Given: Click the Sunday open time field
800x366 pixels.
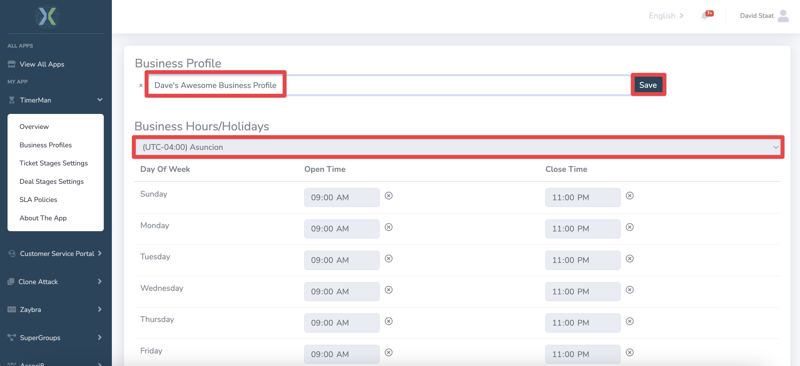Looking at the screenshot, I should 342,198.
